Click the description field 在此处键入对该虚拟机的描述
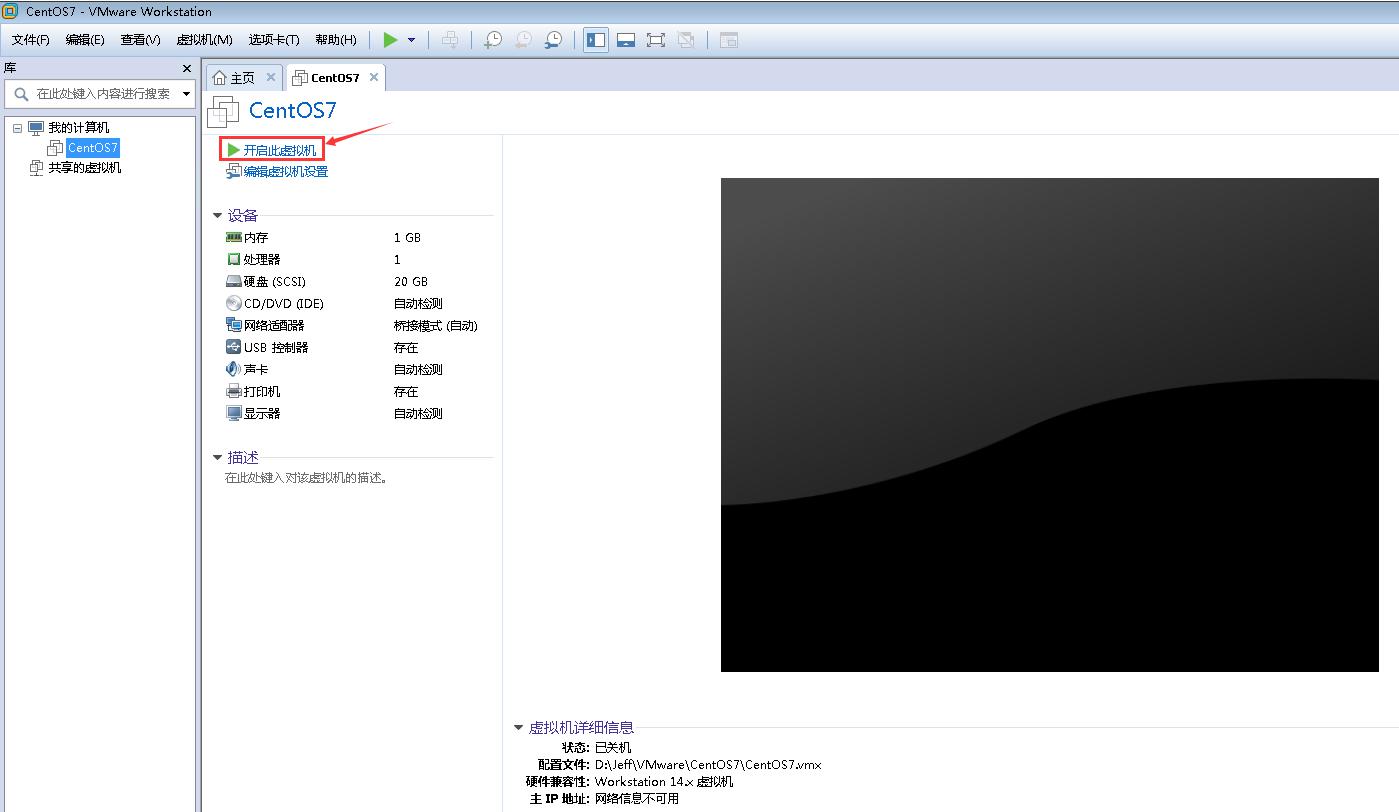1399x812 pixels. point(307,478)
